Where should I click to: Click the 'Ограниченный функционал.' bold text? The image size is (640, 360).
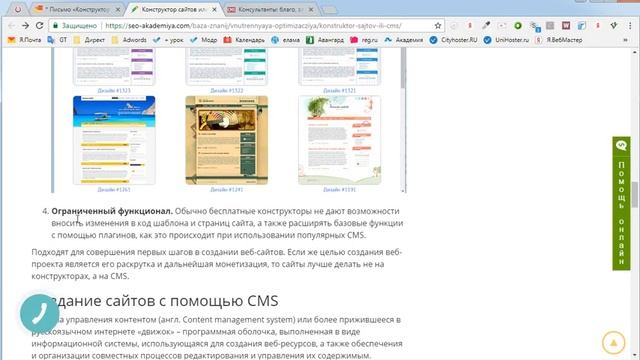click(x=112, y=211)
